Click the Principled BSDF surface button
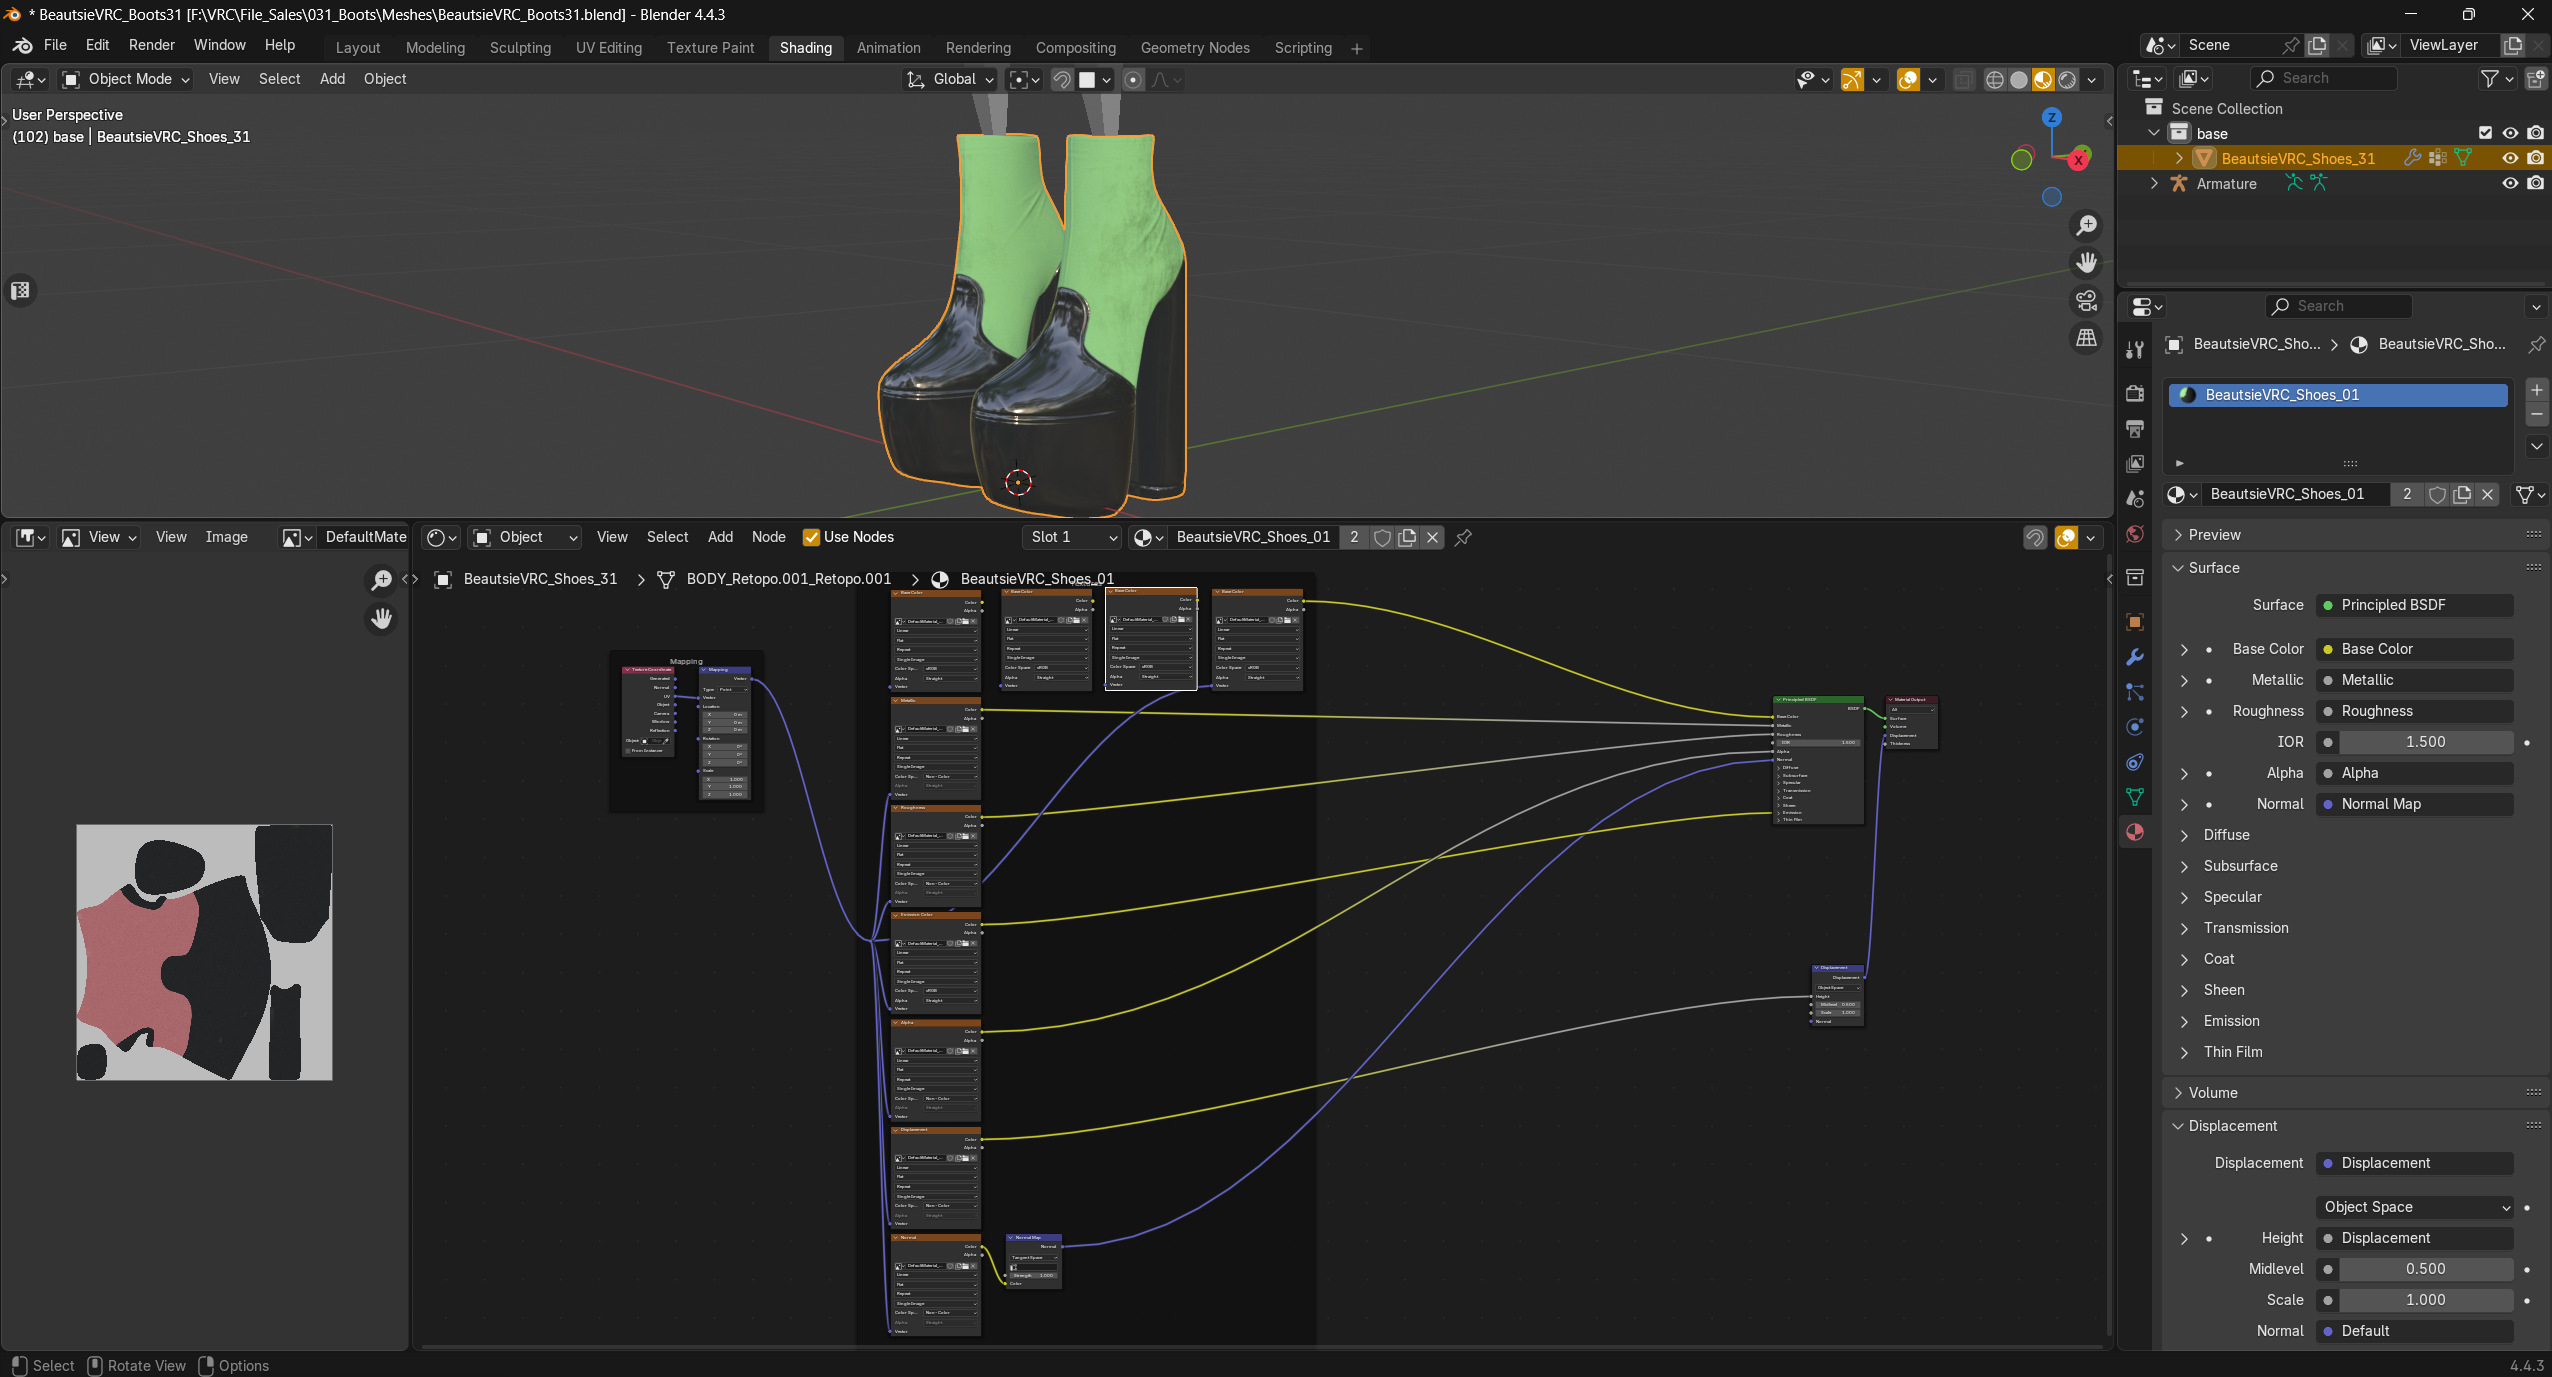 point(2415,605)
